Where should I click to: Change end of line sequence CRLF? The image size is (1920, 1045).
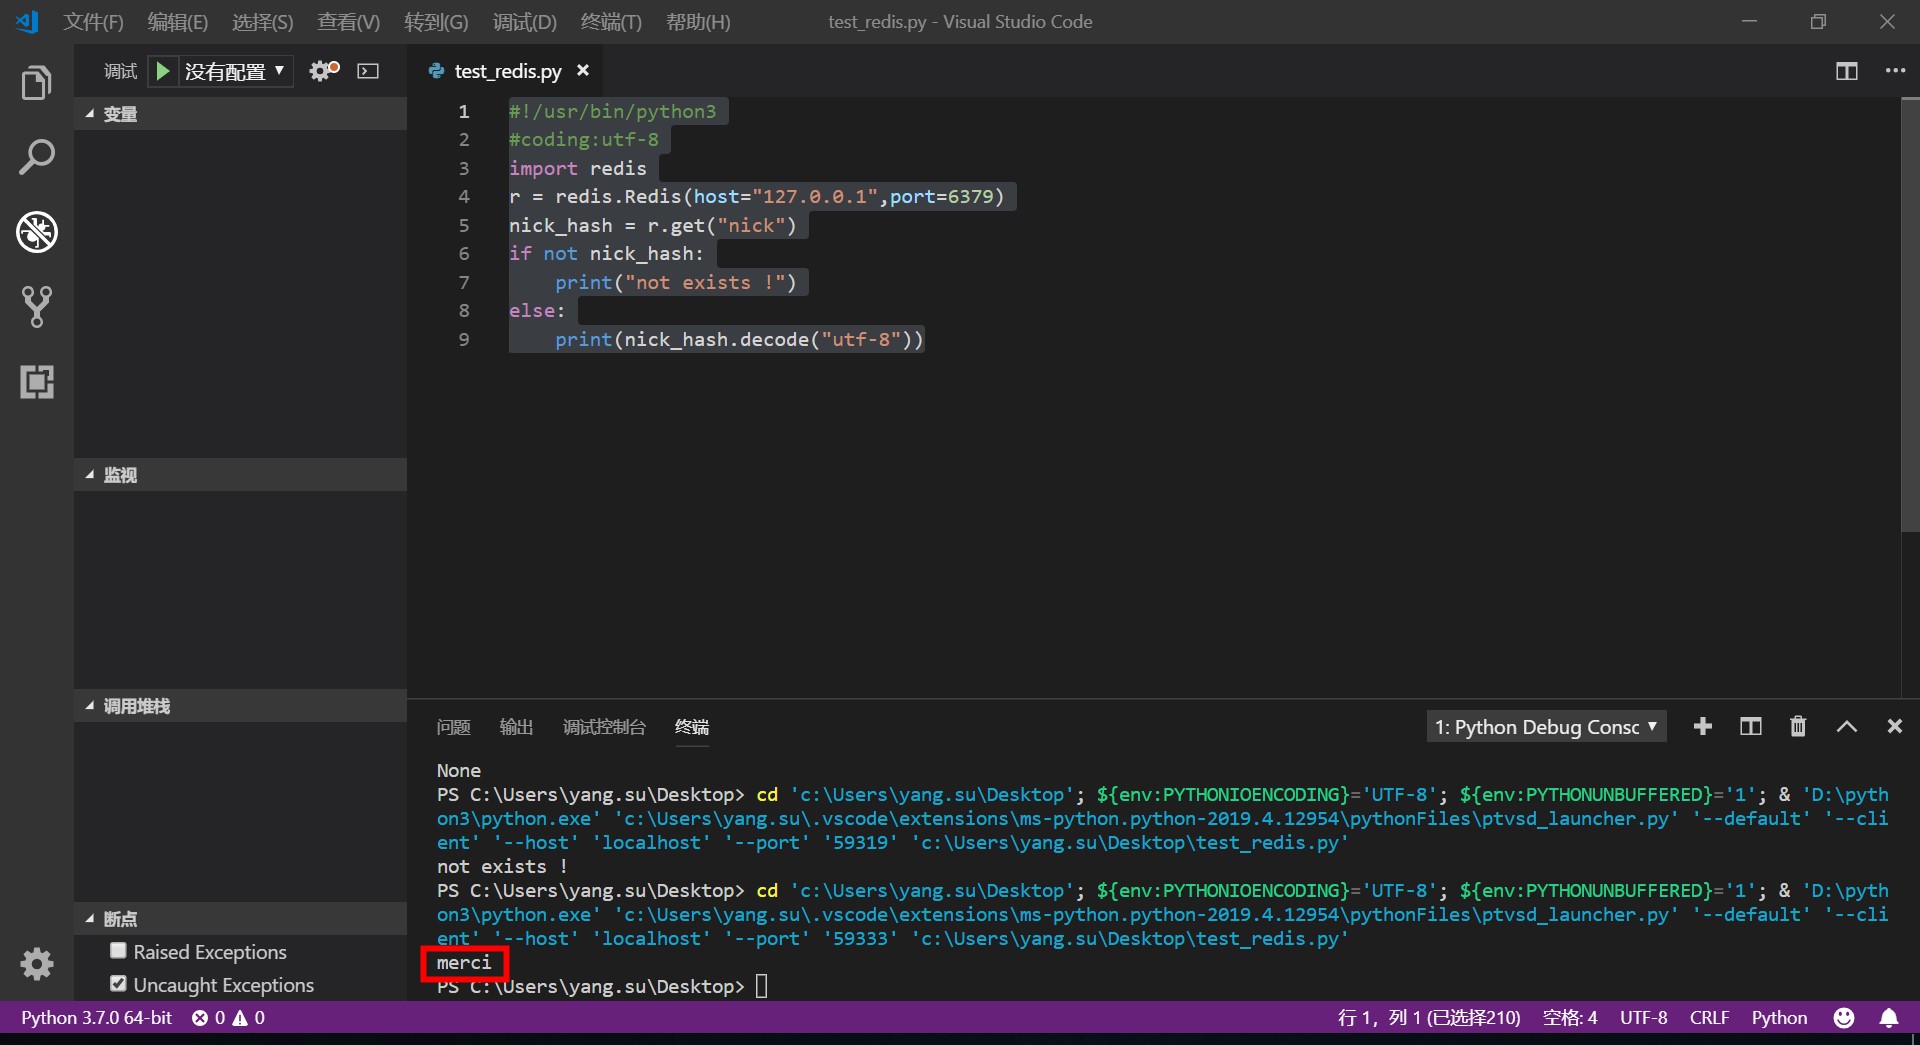[x=1709, y=1018]
